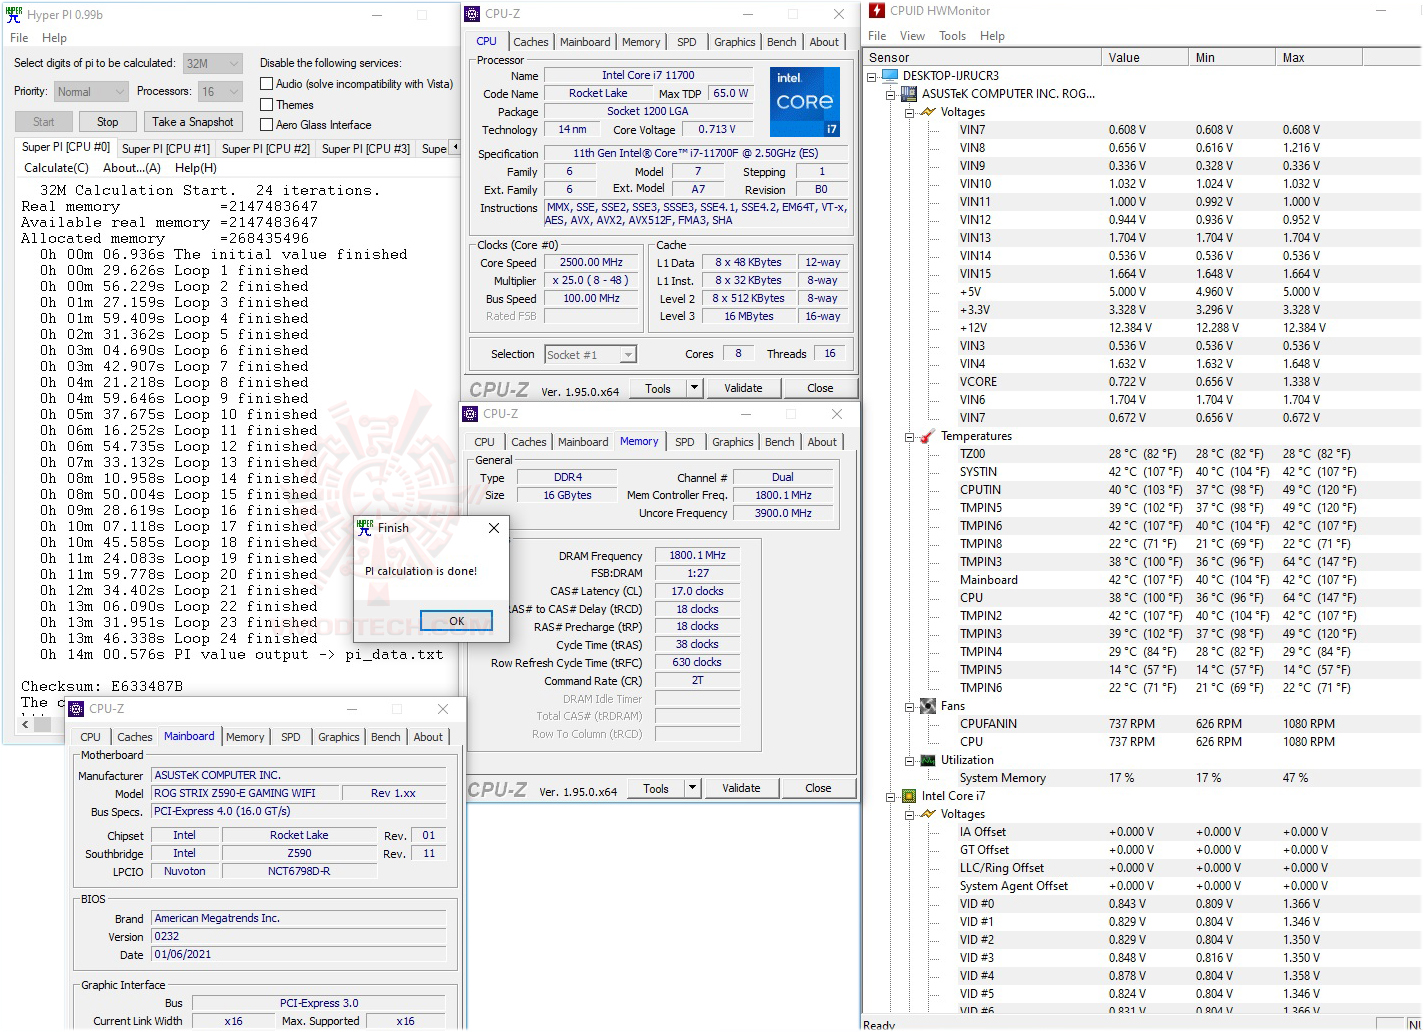
Task: Click the Super PI tab strip scroll arrow
Action: (x=455, y=148)
